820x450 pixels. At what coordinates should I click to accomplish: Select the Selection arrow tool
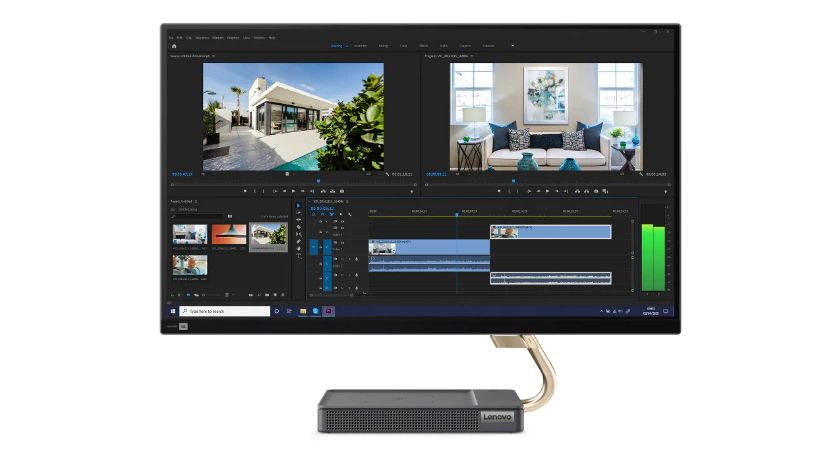point(298,206)
